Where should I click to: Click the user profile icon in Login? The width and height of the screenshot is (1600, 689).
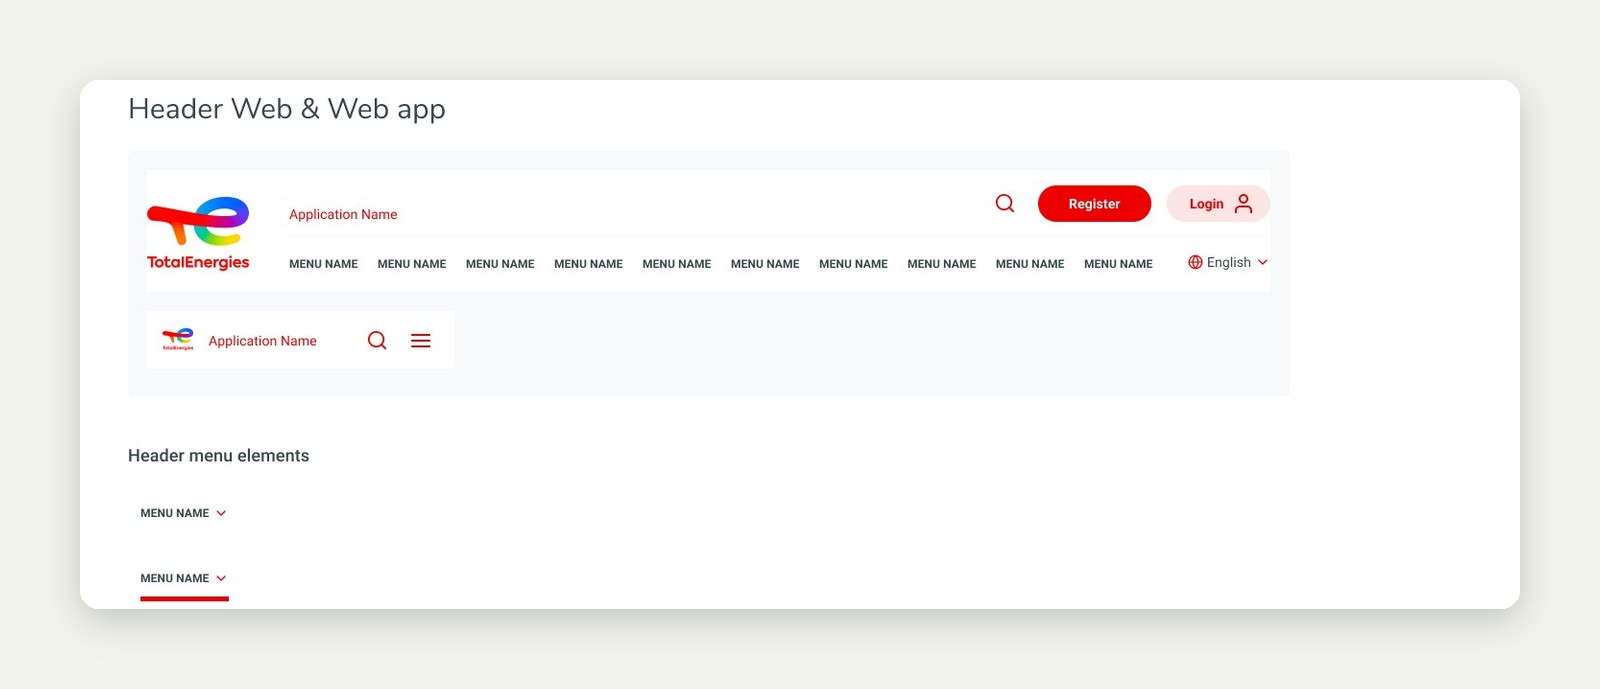click(x=1243, y=203)
